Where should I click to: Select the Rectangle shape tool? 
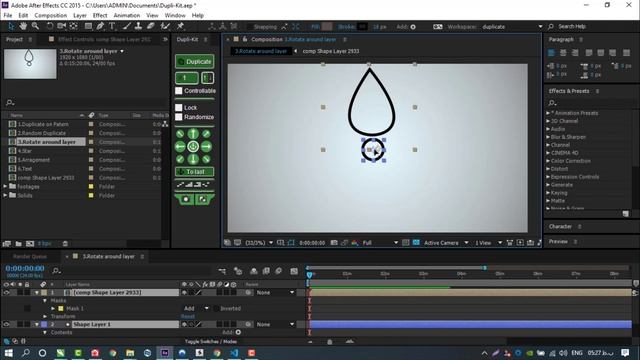pos(88,26)
